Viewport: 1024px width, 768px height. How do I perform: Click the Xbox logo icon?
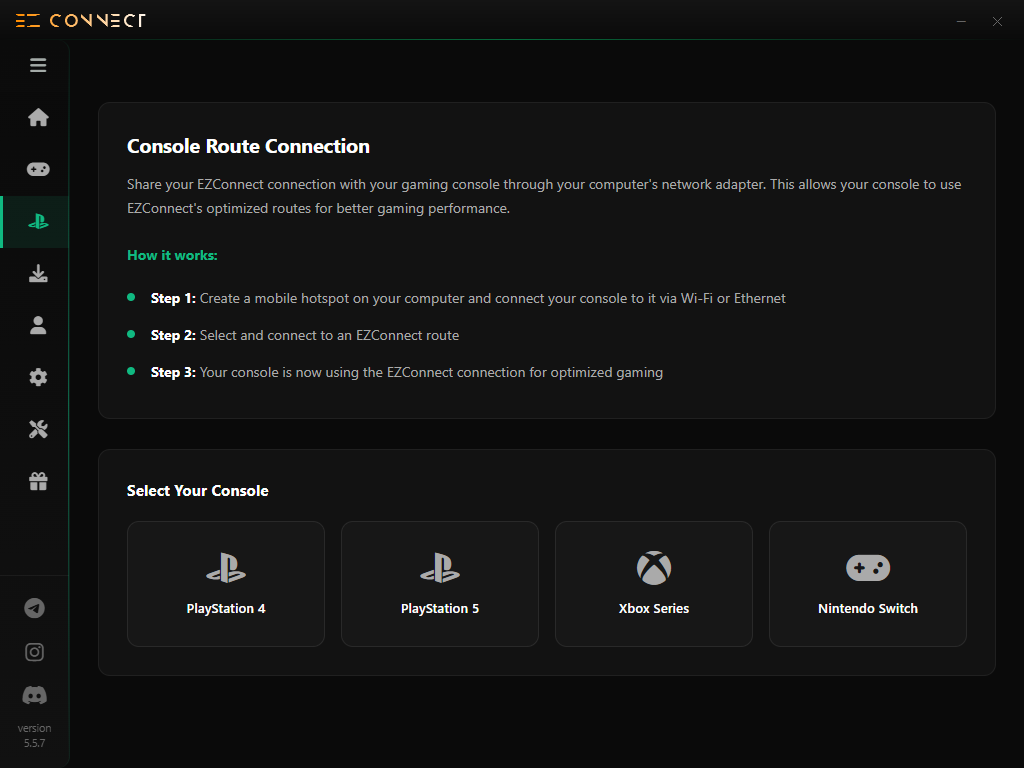click(654, 568)
